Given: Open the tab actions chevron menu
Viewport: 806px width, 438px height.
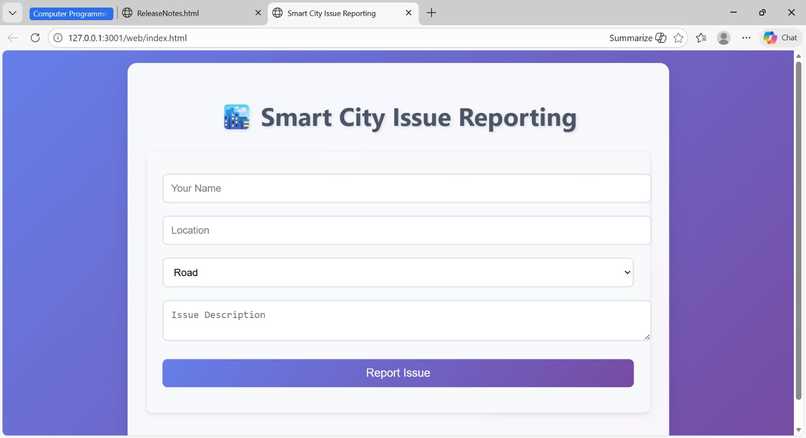Looking at the screenshot, I should click(12, 13).
